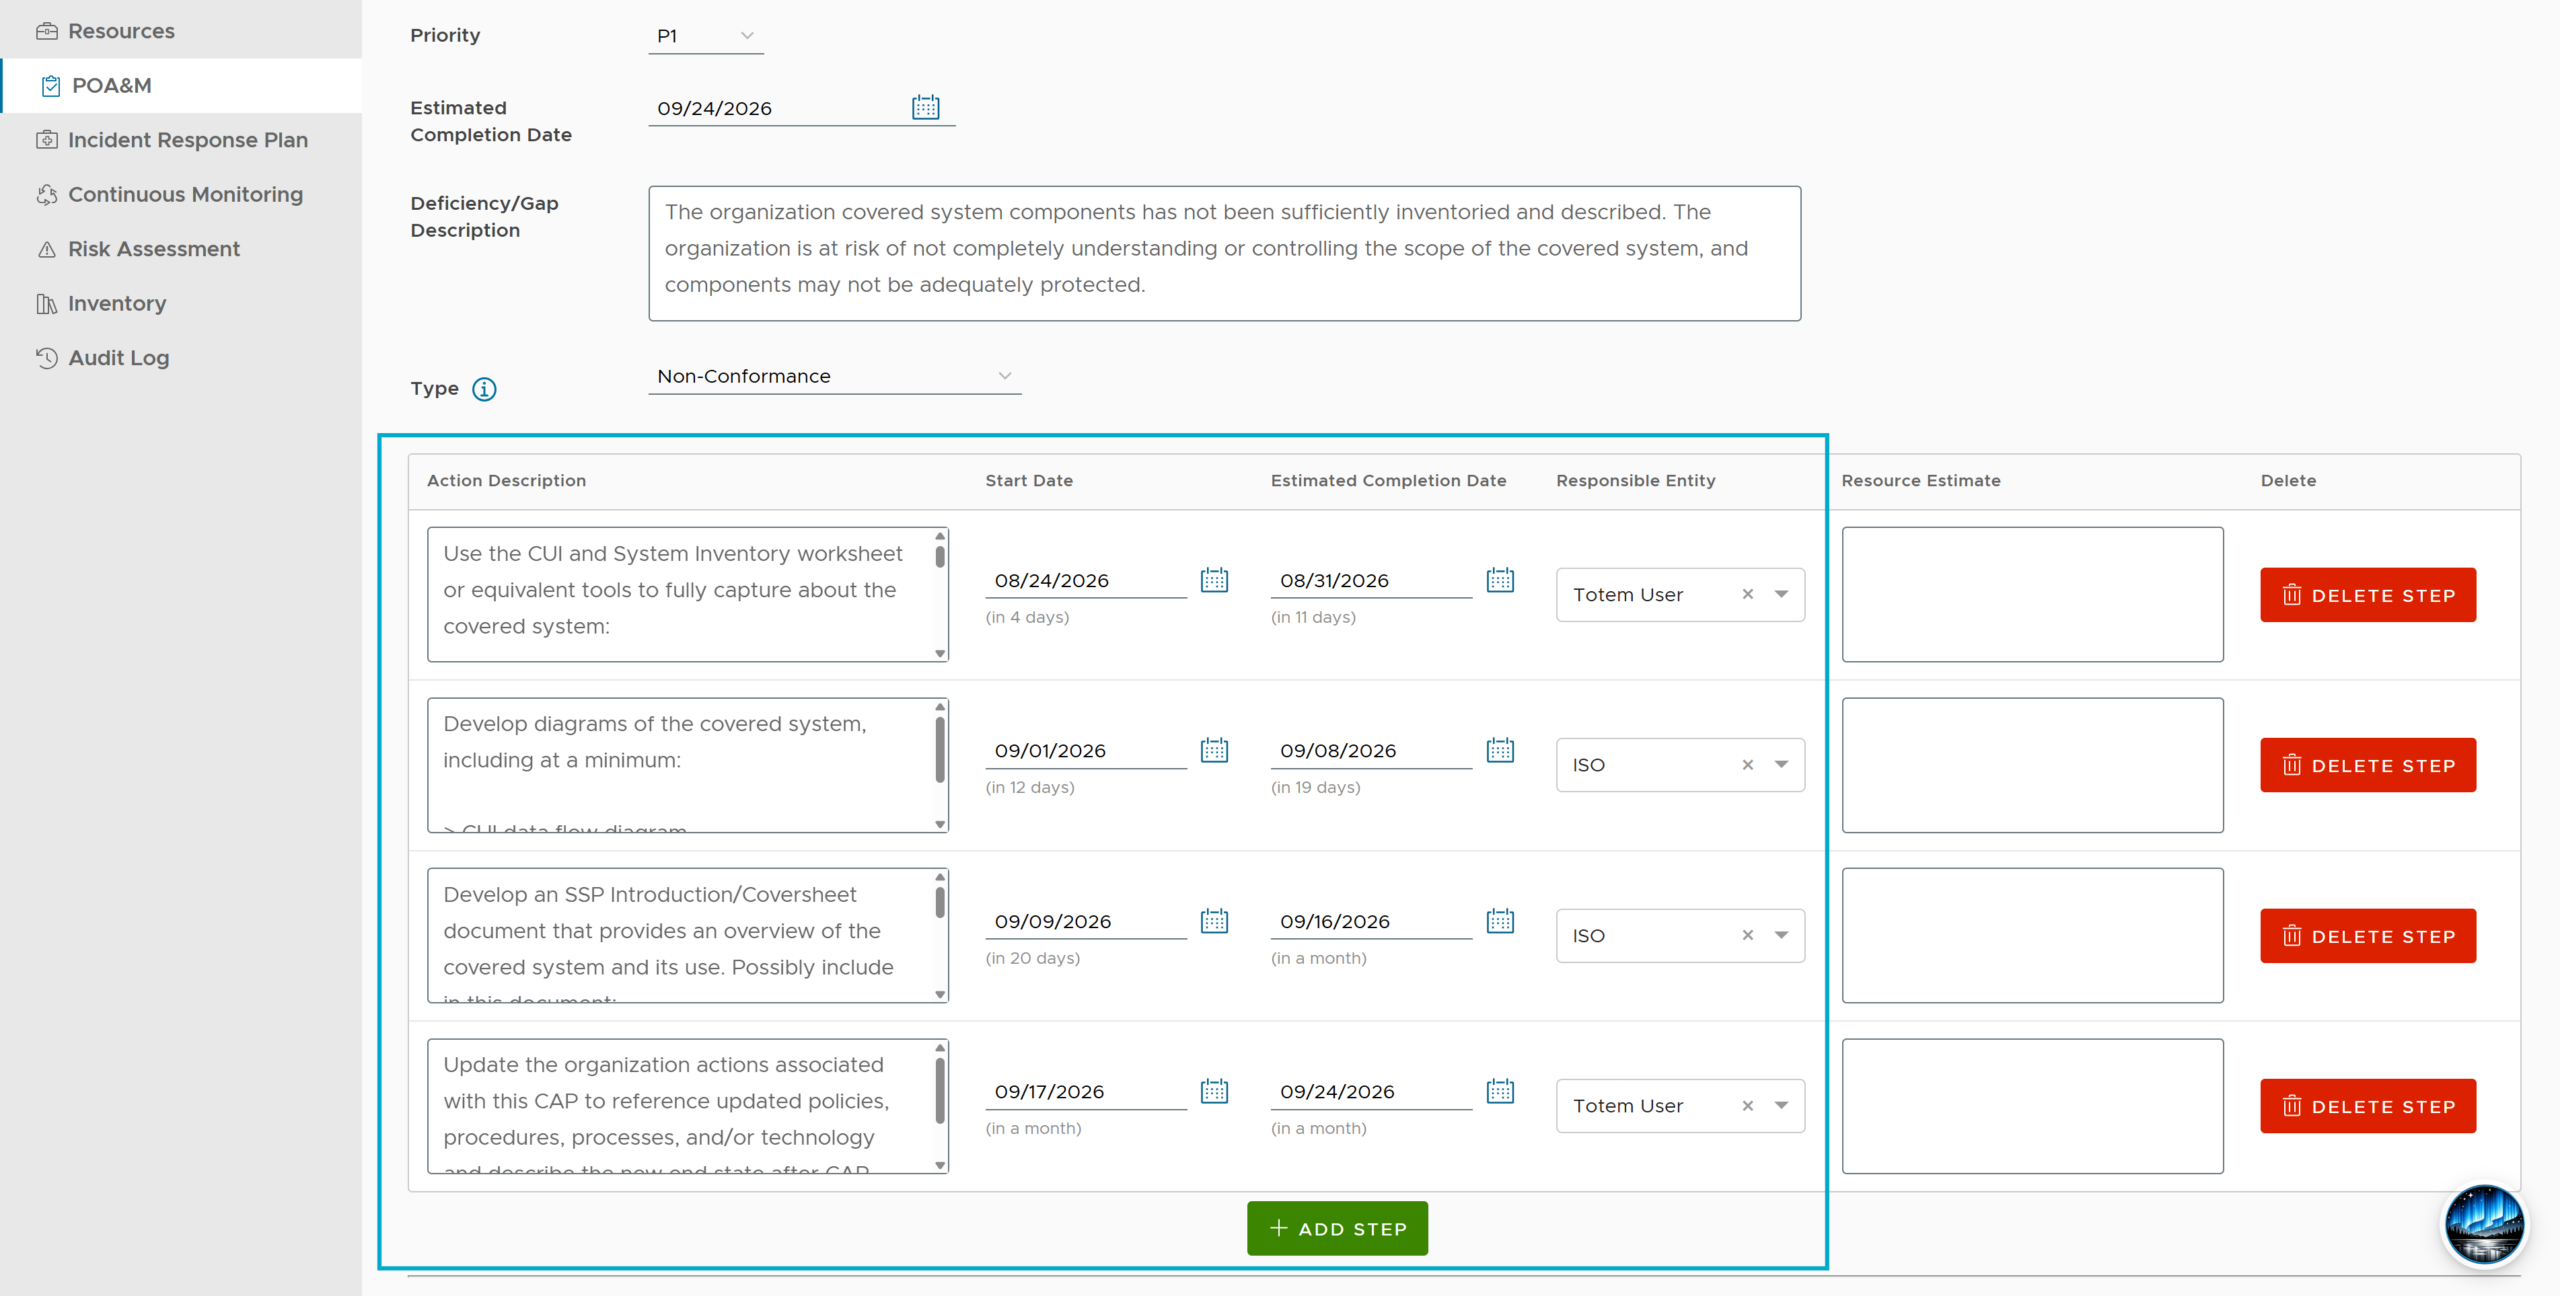Click the start date field 09/09/2026
This screenshot has width=2560, height=1296.
[1086, 921]
